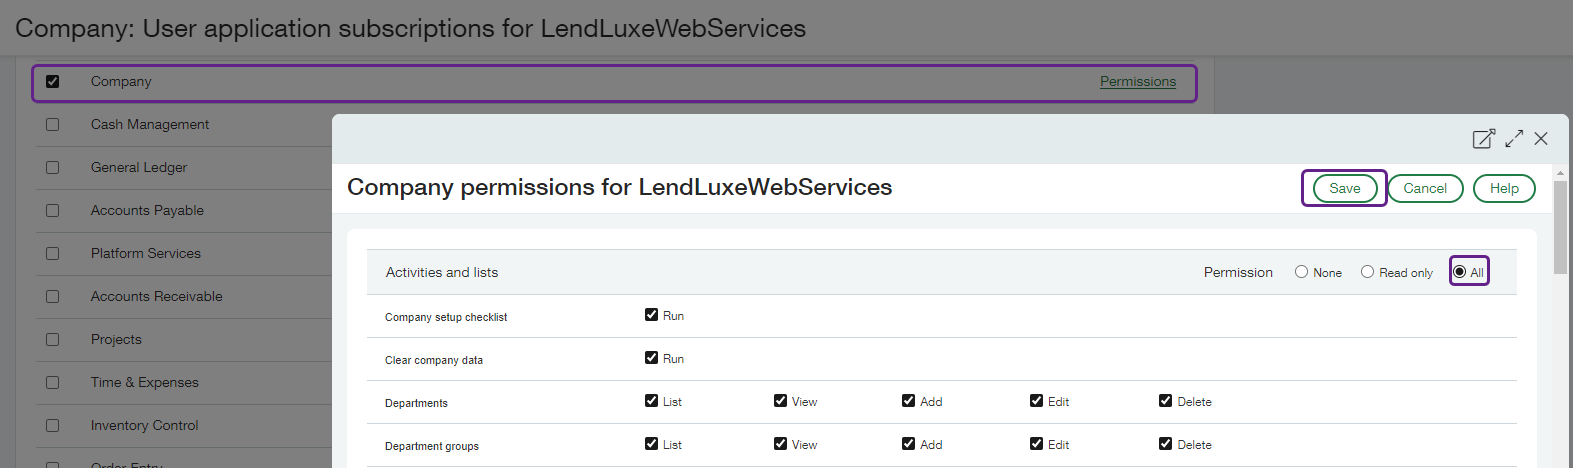Select the All permission radio button

coord(1460,272)
